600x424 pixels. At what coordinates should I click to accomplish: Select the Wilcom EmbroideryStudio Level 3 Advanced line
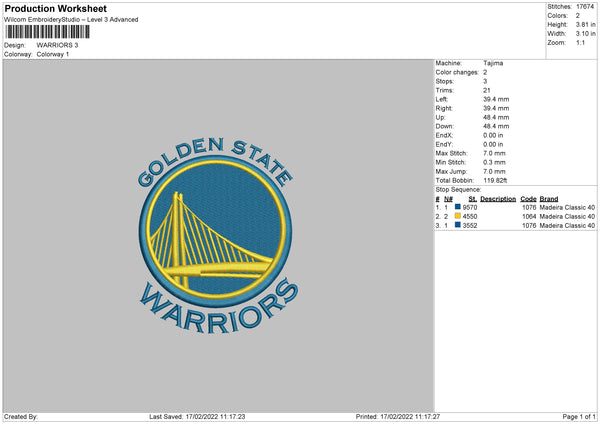(71, 20)
